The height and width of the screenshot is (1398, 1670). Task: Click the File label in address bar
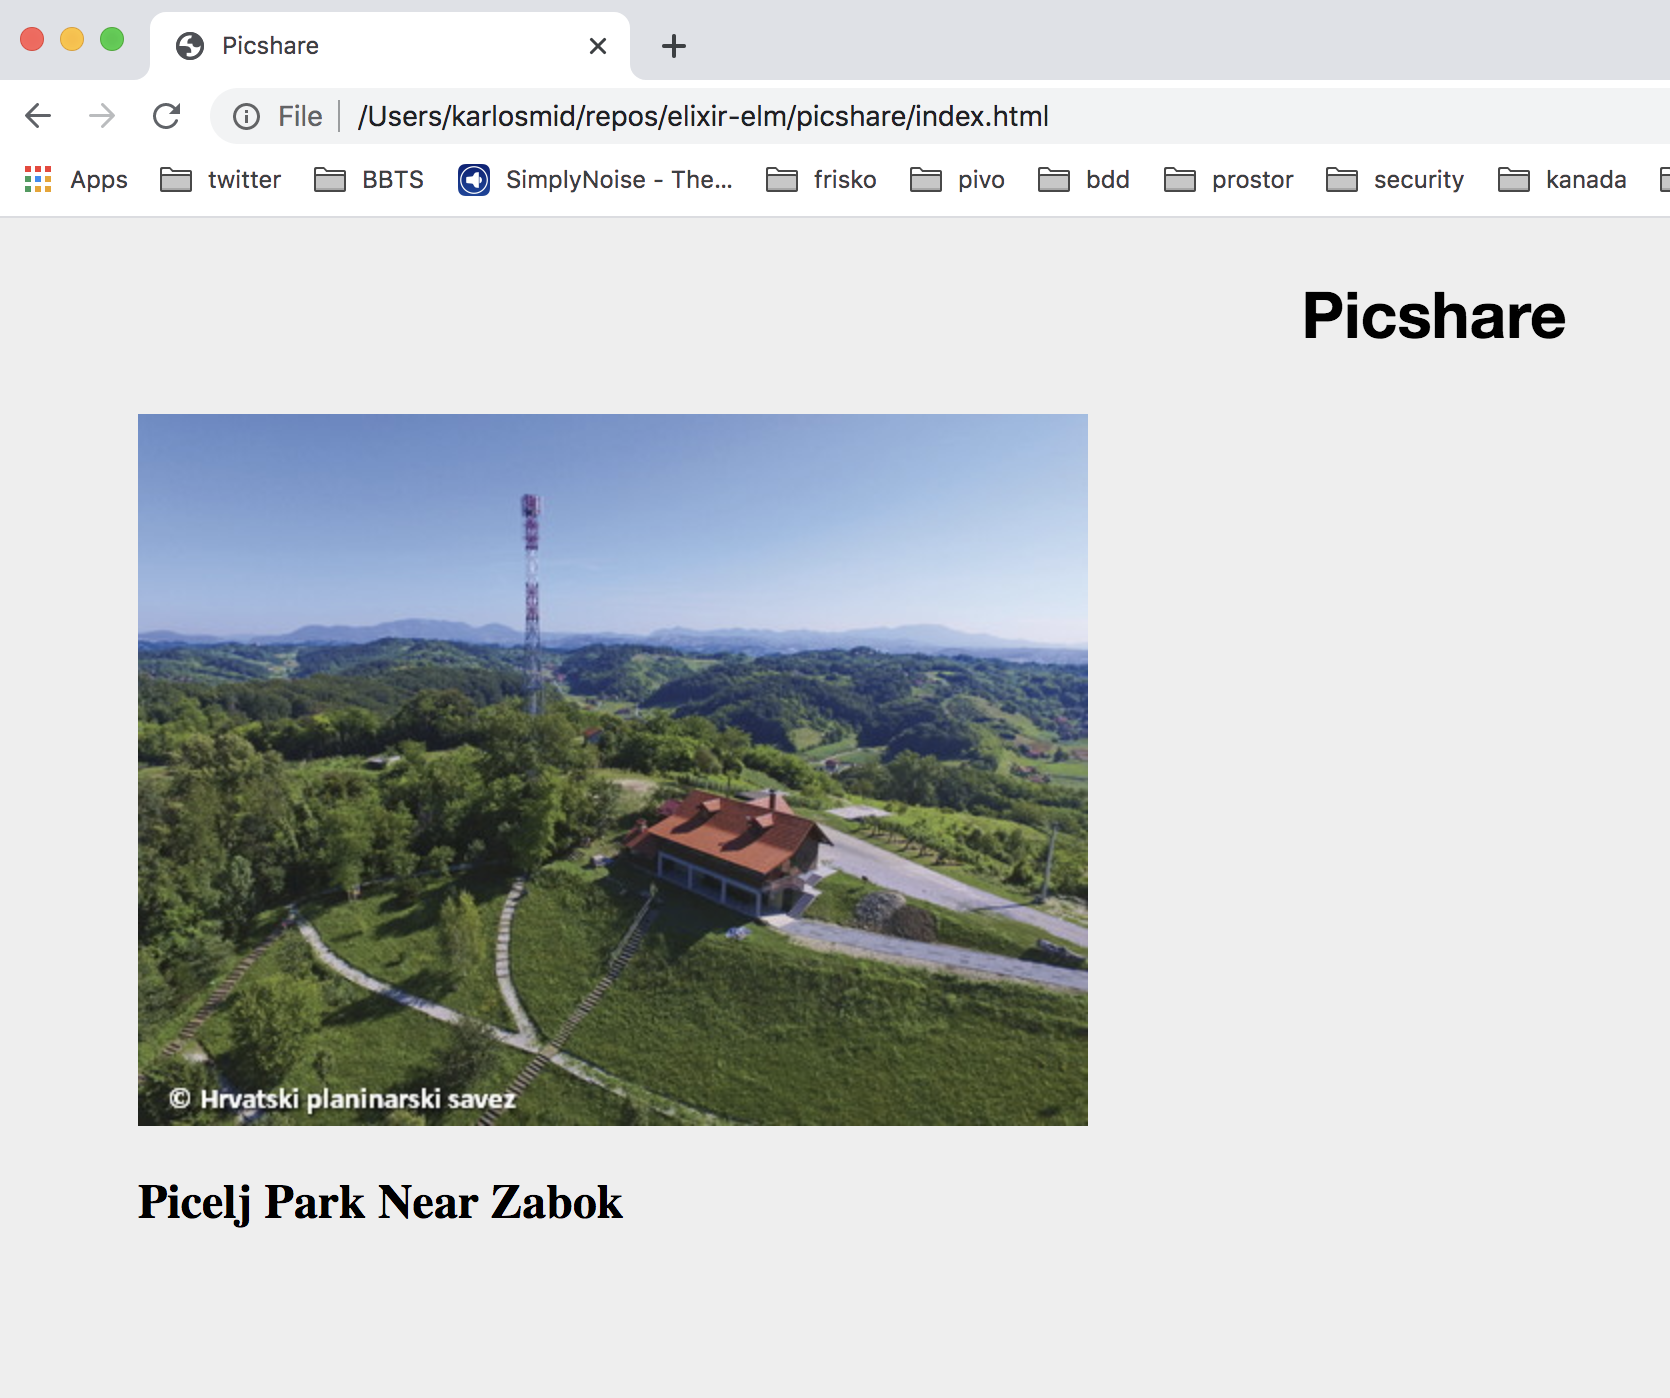(x=300, y=117)
